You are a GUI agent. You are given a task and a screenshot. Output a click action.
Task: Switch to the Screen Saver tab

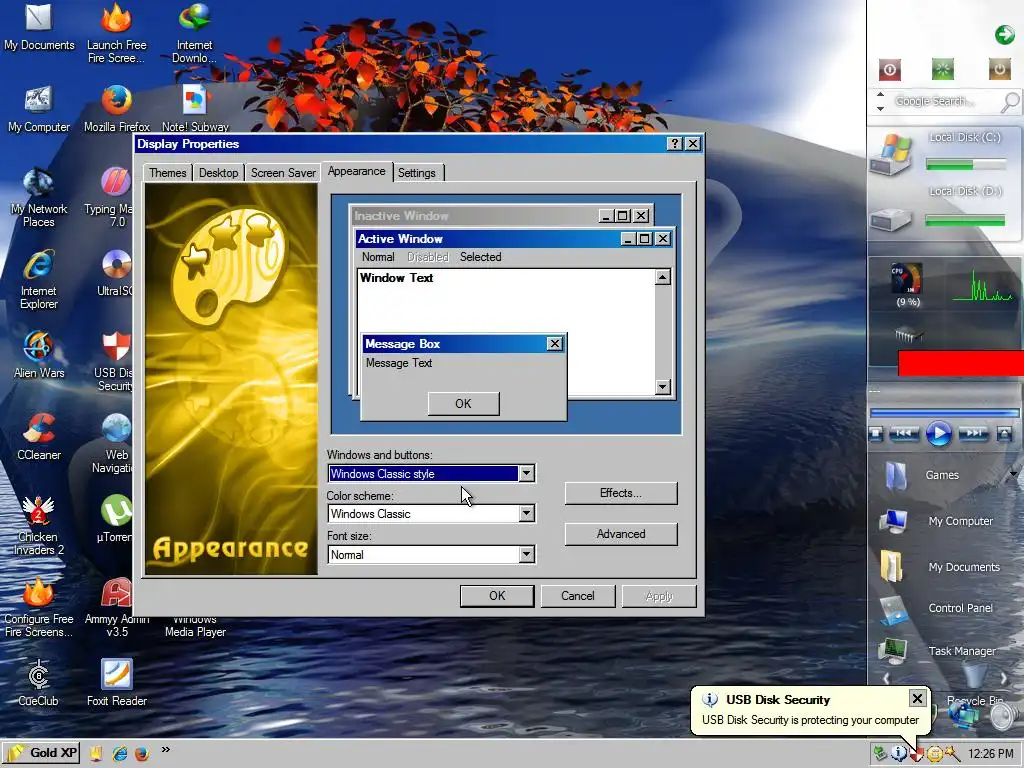click(283, 172)
